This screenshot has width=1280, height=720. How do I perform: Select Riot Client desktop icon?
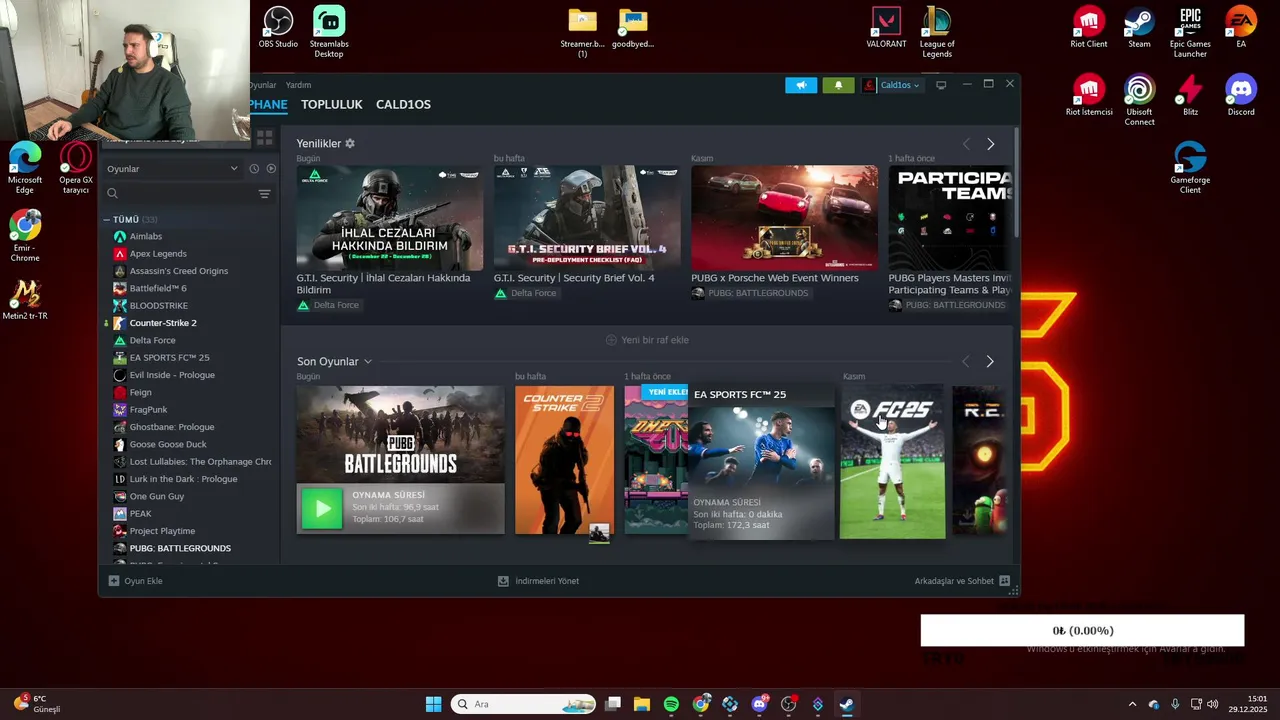click(x=1089, y=27)
